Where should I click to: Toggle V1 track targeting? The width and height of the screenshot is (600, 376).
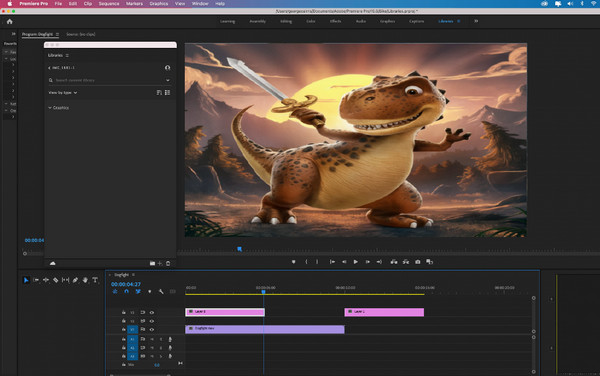pyautogui.click(x=132, y=329)
